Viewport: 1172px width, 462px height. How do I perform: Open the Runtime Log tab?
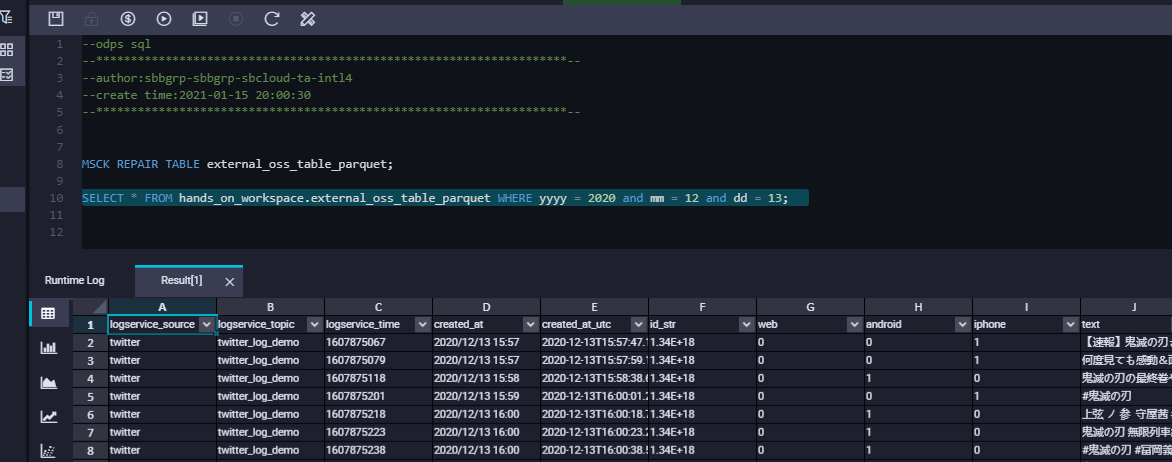pyautogui.click(x=75, y=280)
